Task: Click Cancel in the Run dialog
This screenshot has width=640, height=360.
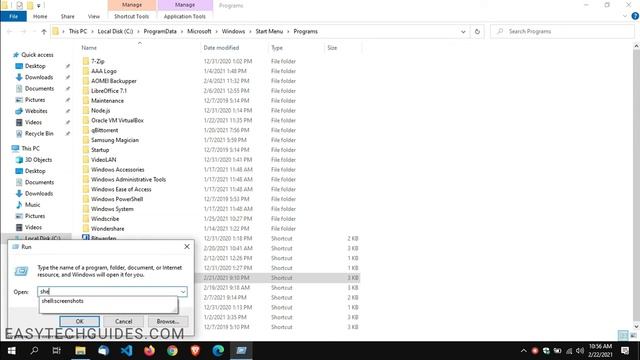Action: 123,321
